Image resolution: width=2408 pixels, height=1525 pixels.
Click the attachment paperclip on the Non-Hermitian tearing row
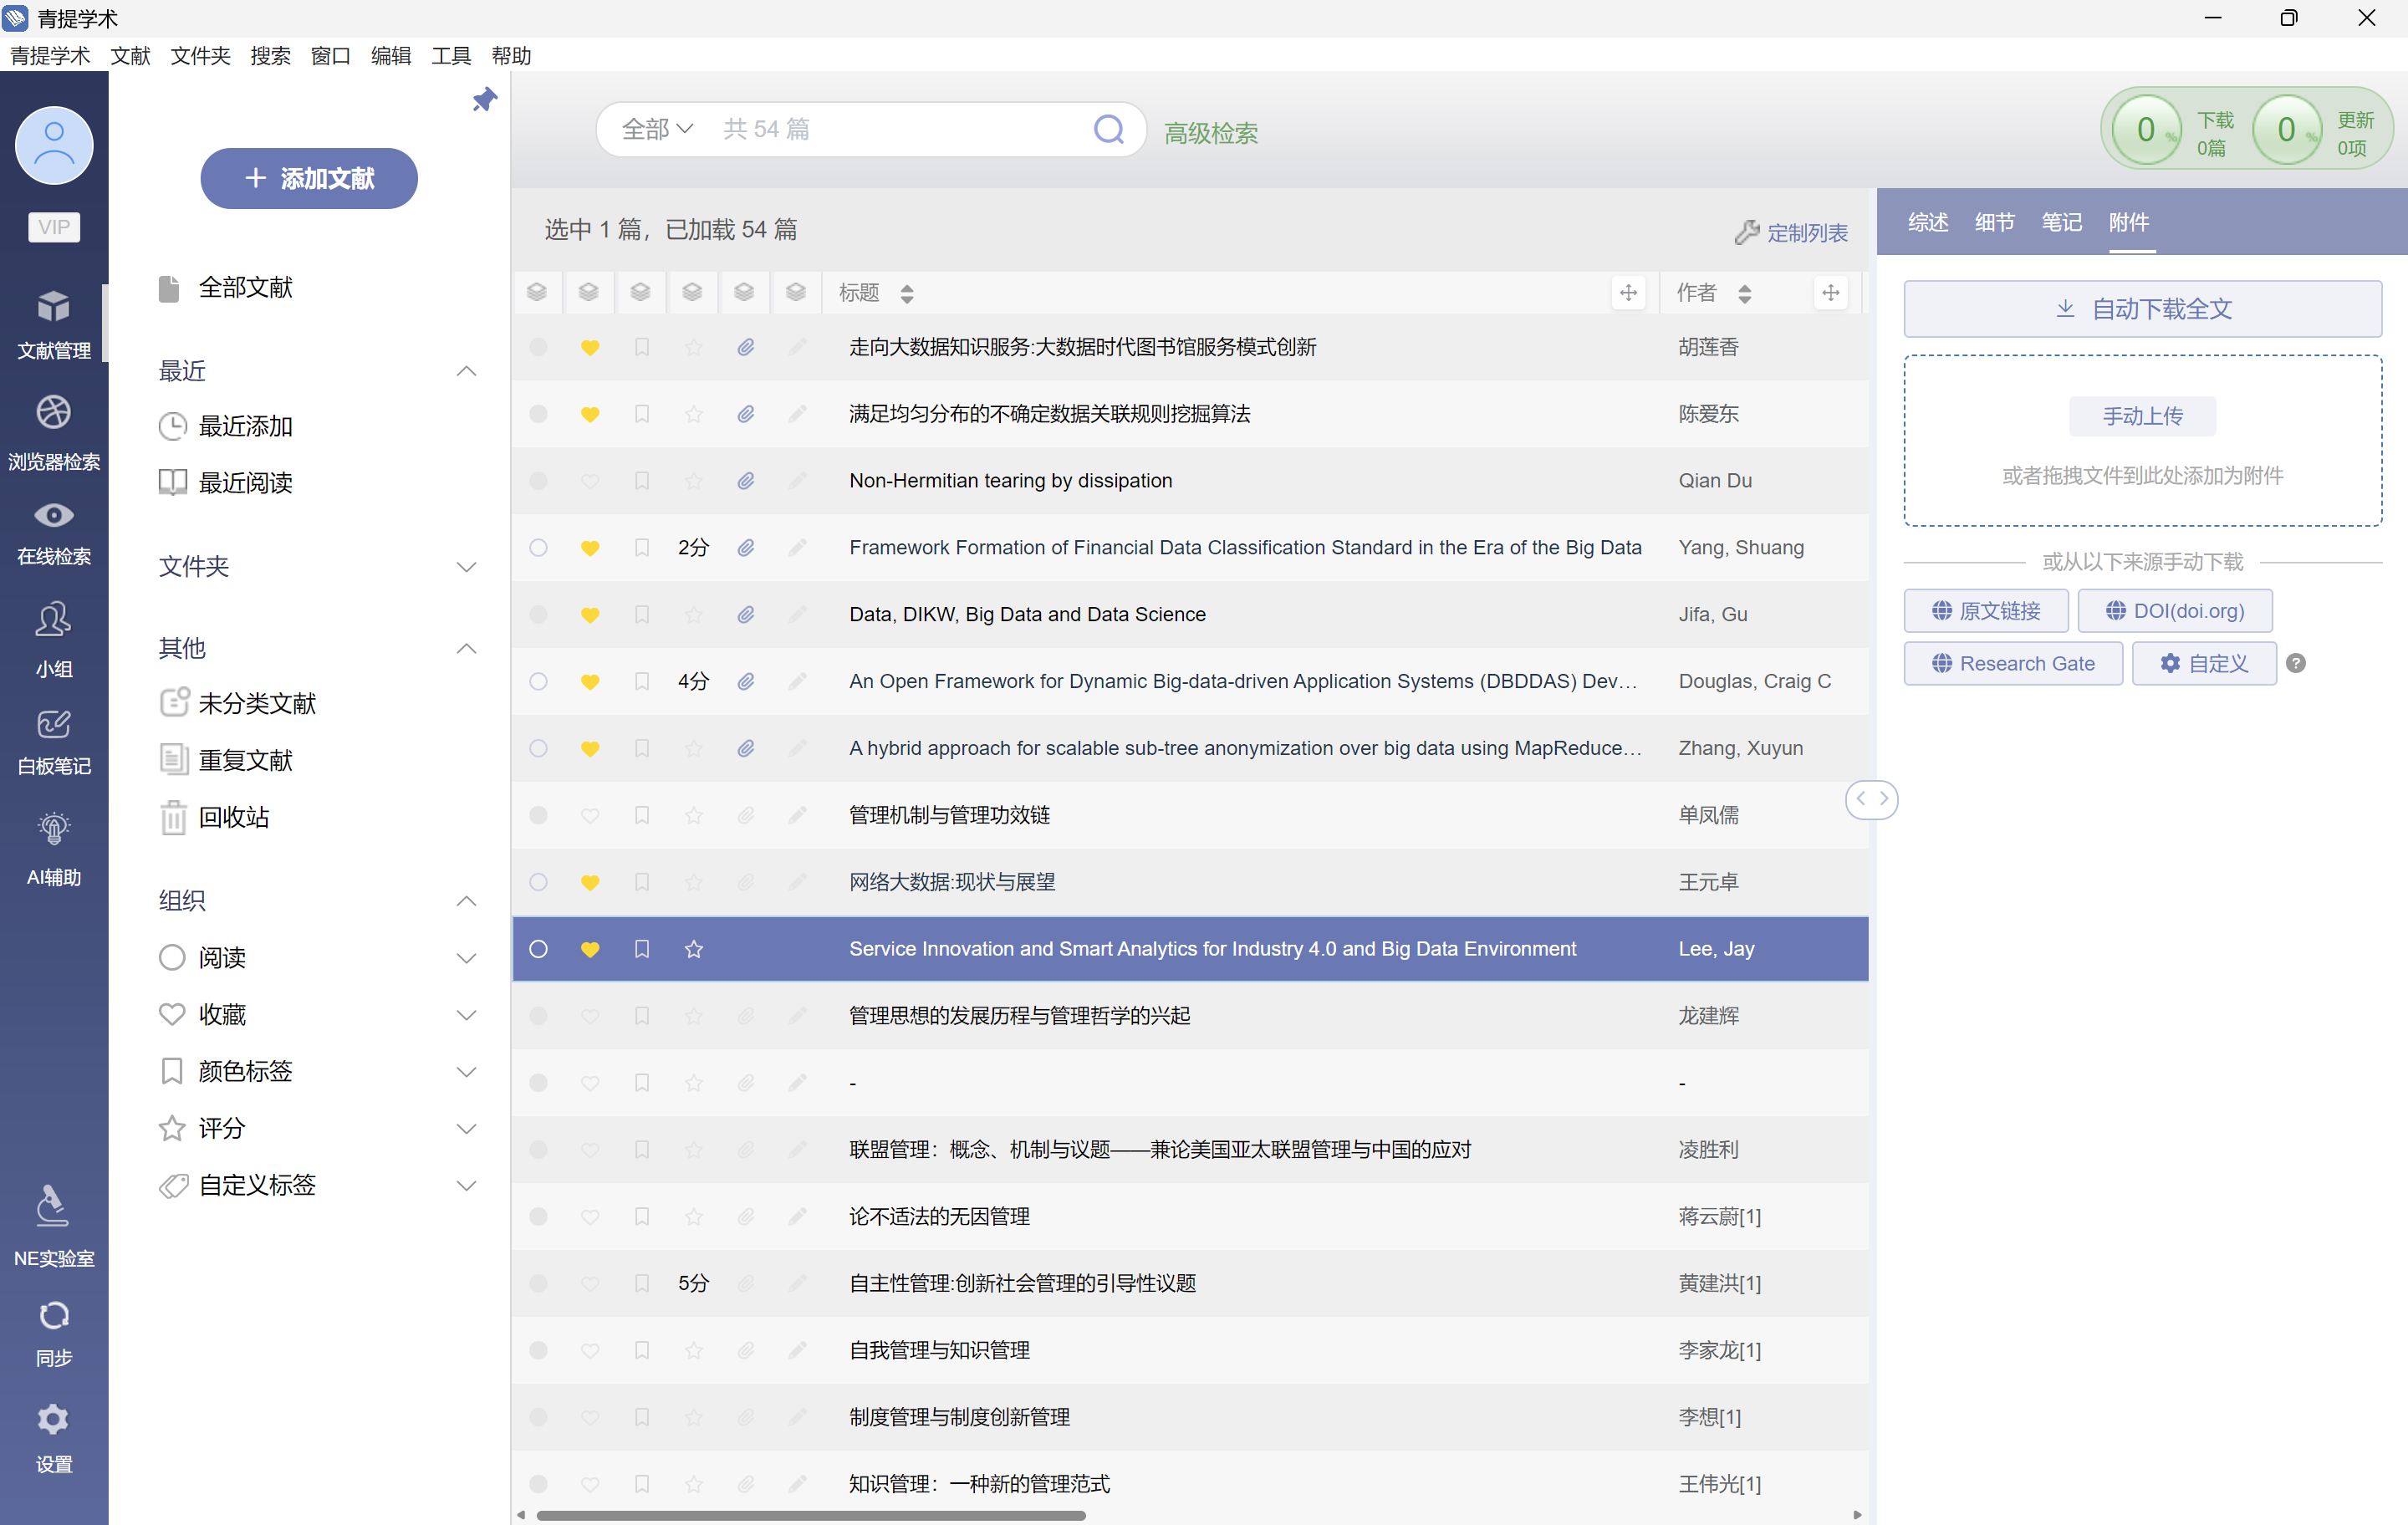pyautogui.click(x=745, y=481)
